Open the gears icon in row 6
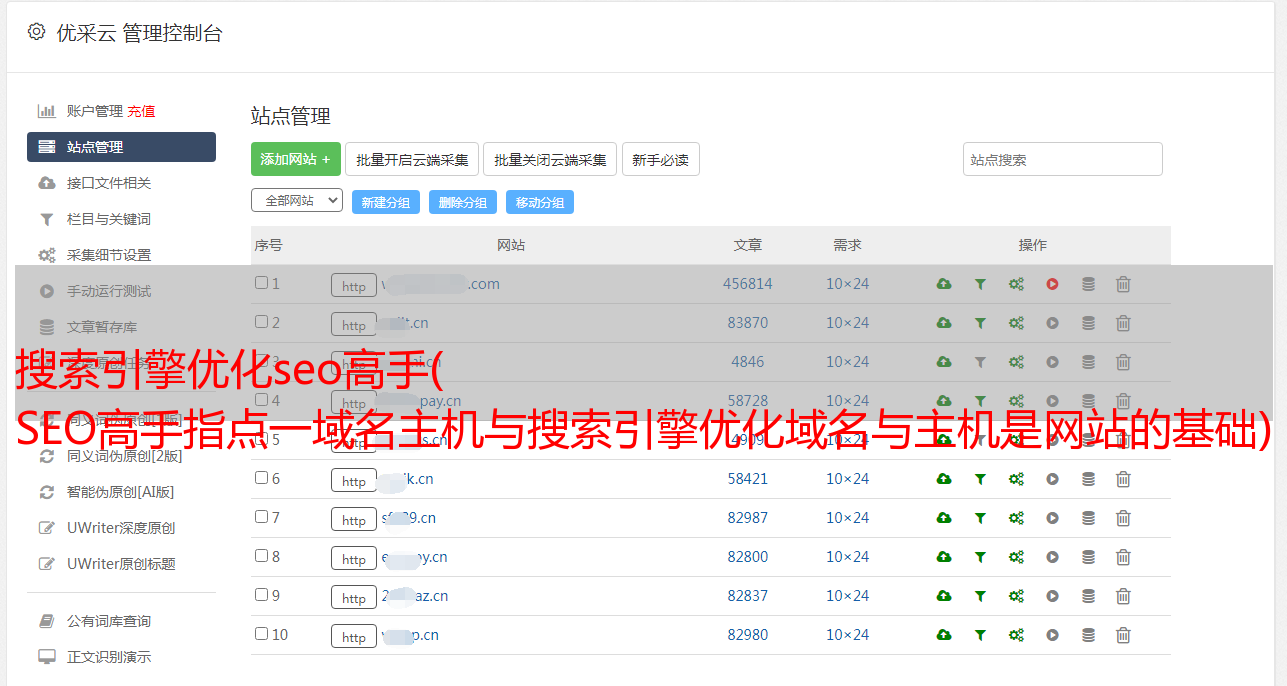The image size is (1287, 686). click(1016, 479)
